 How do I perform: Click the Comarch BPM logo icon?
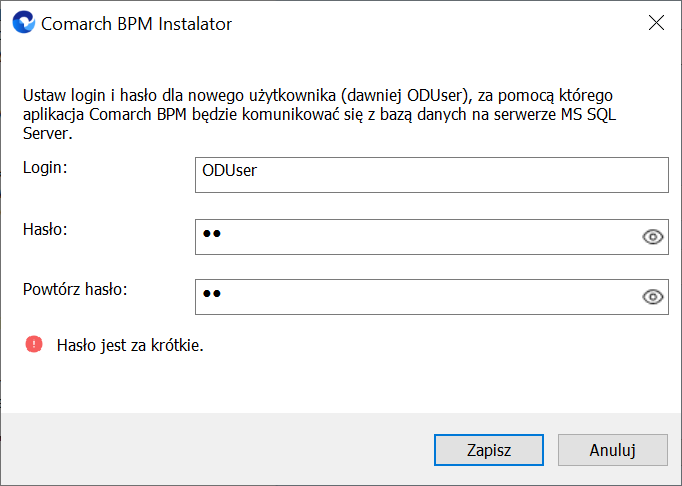pos(23,23)
